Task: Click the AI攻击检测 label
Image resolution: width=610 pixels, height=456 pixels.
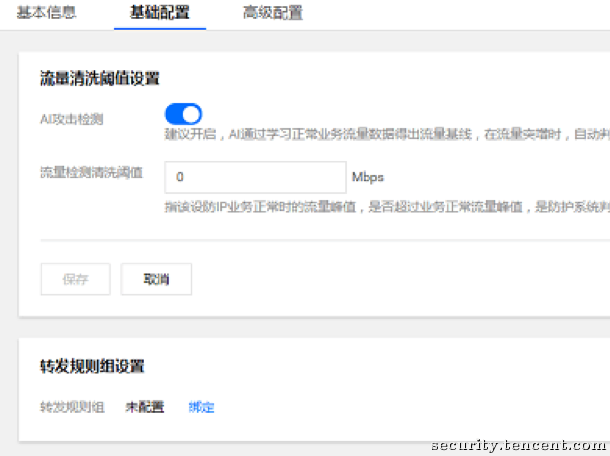Action: 72,119
